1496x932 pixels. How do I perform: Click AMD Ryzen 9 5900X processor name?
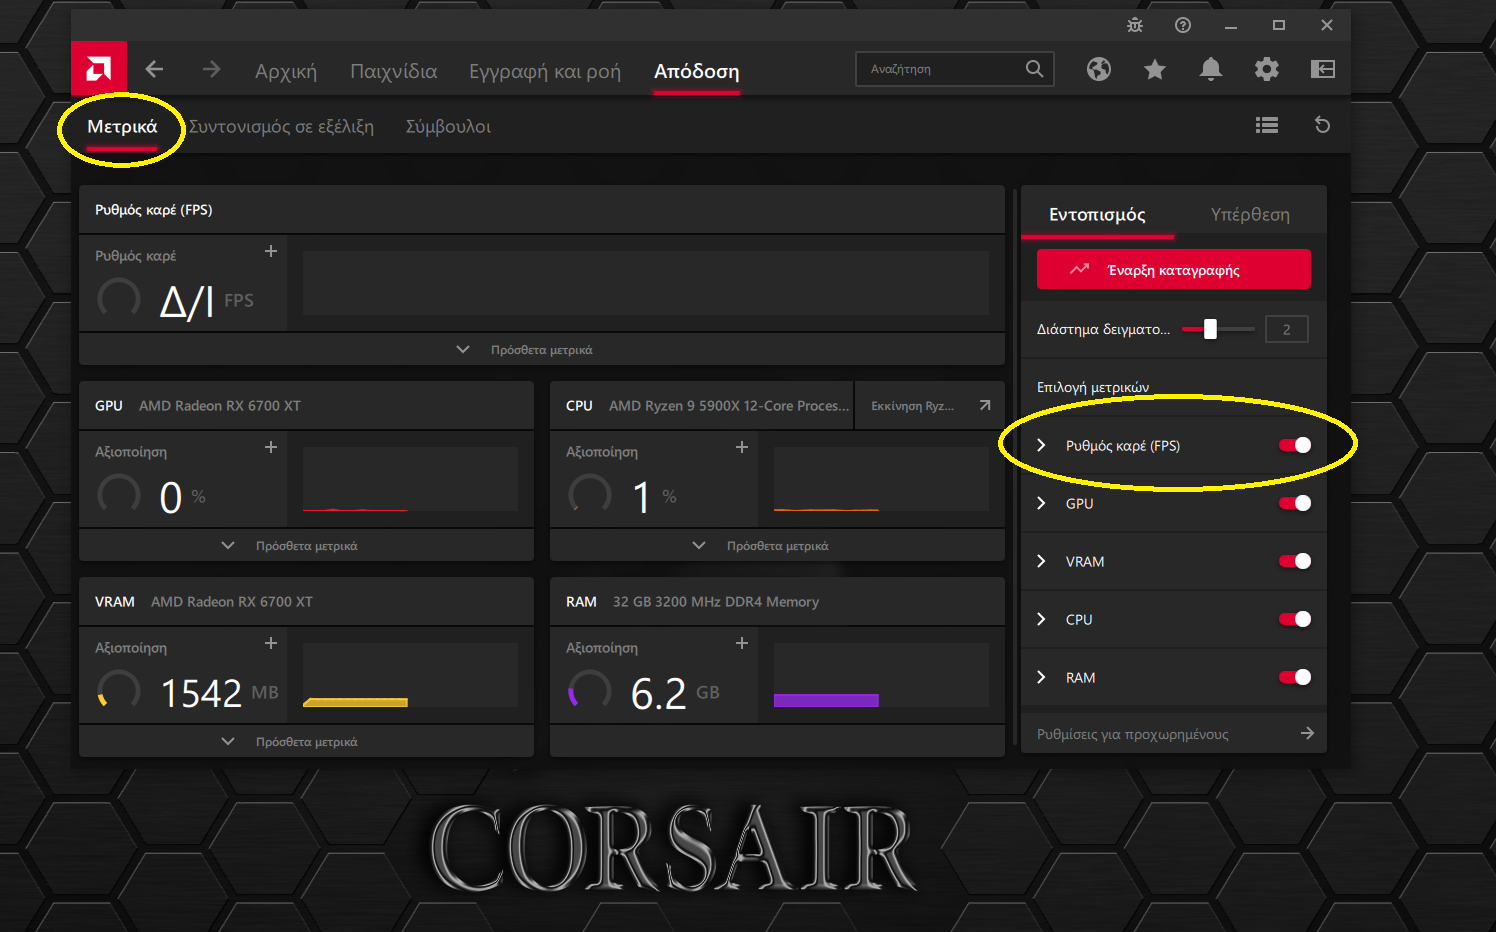[729, 406]
